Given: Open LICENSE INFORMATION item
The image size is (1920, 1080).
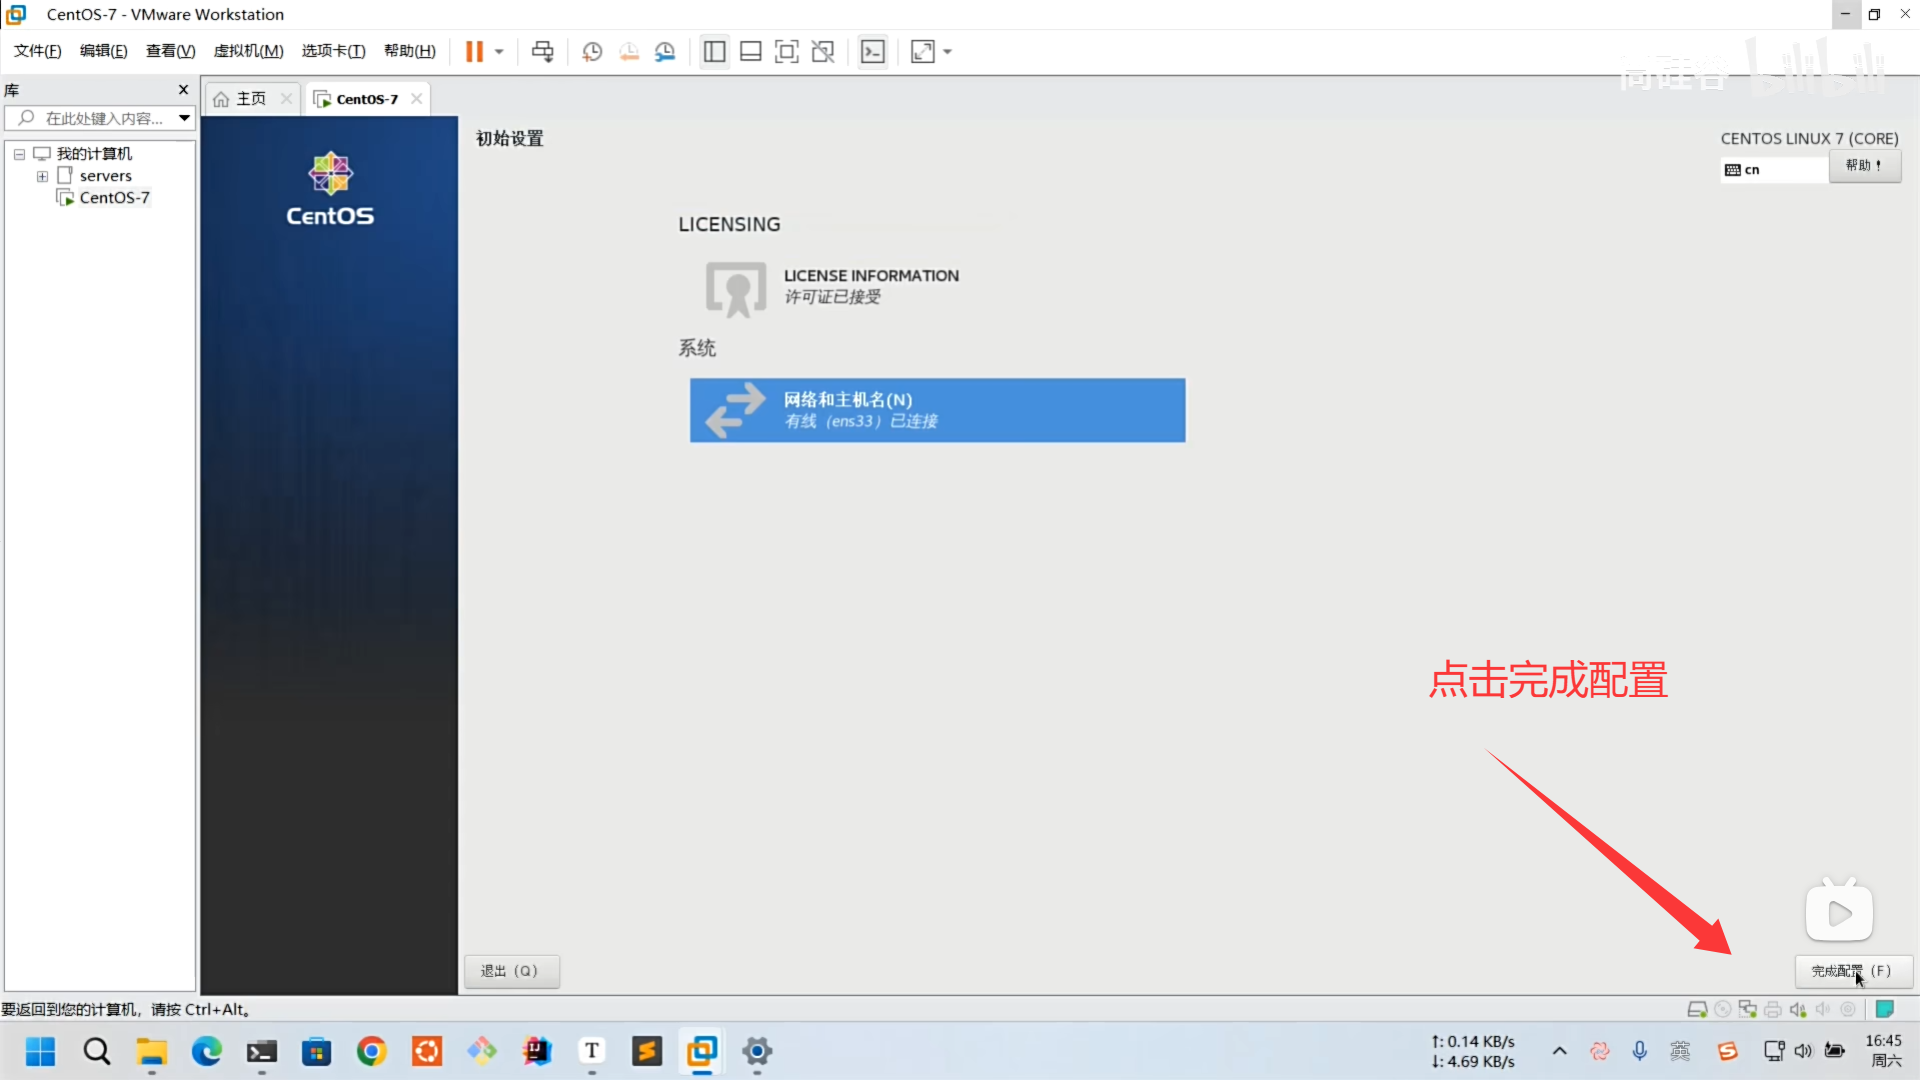Looking at the screenshot, I should click(x=870, y=286).
